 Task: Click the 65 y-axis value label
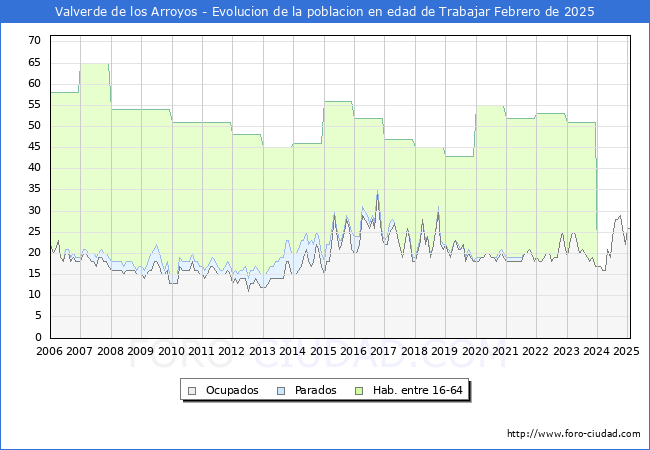pyautogui.click(x=34, y=63)
